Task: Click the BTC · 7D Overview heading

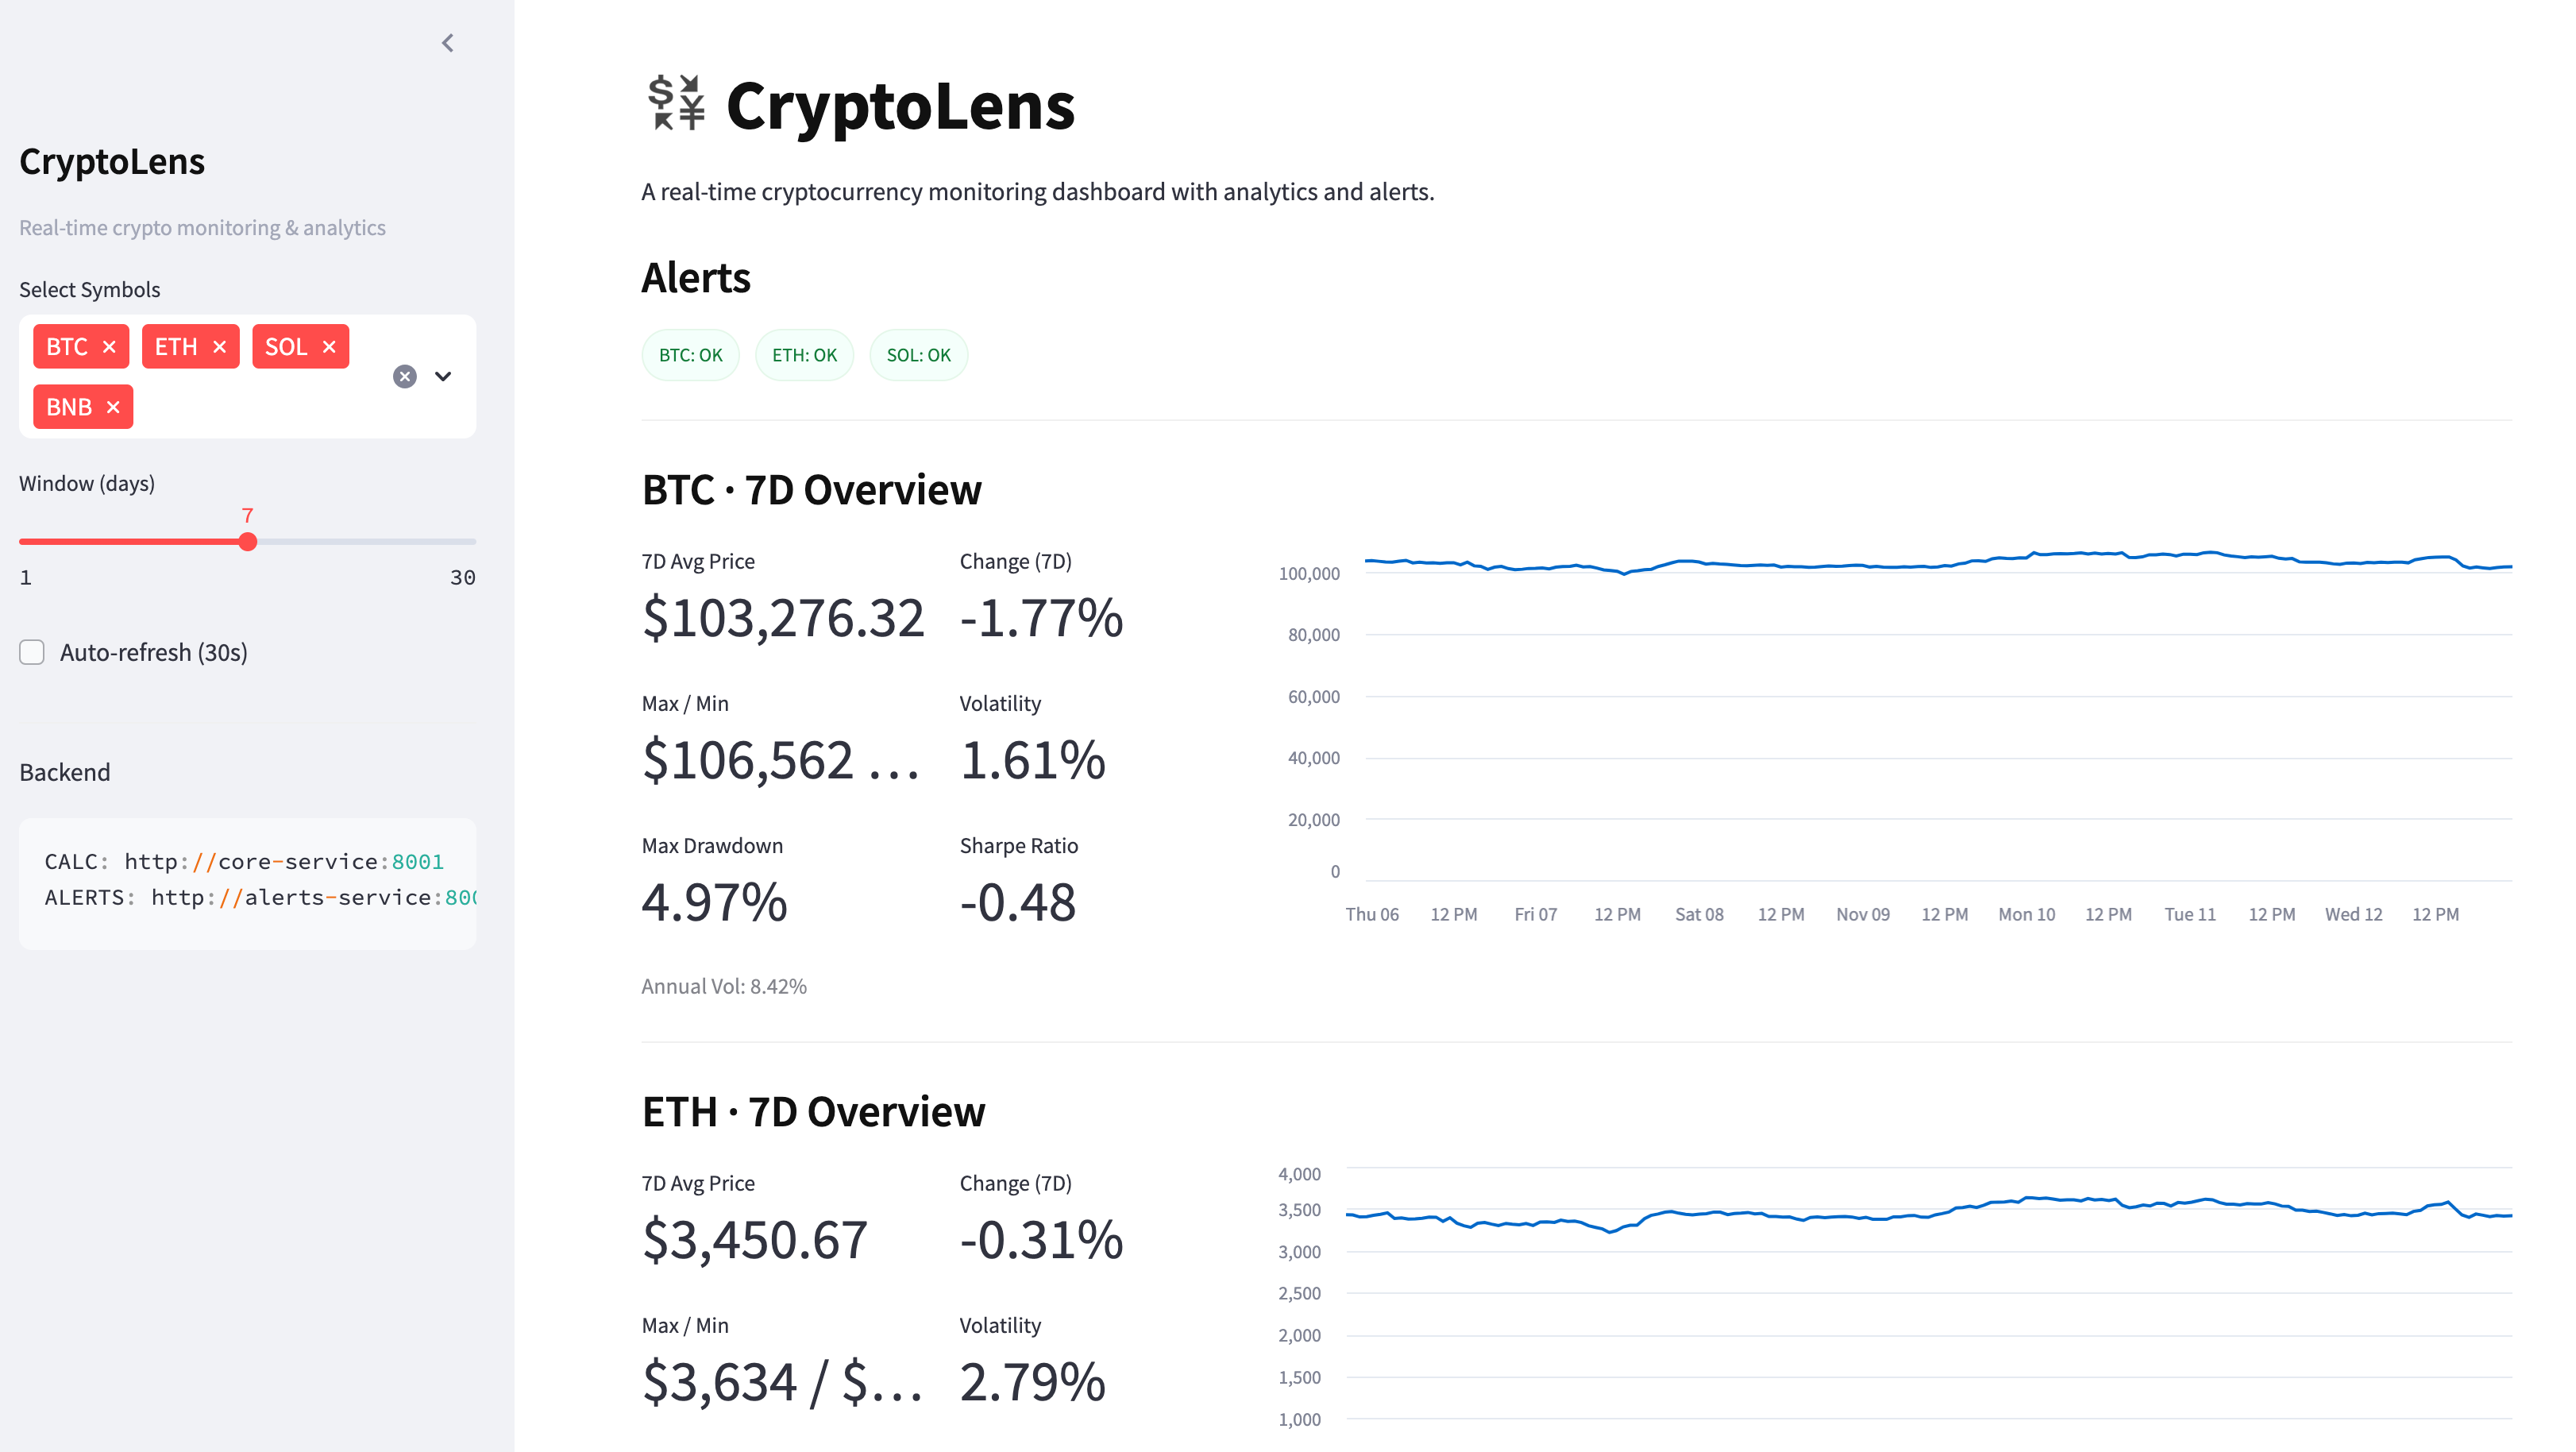Action: pyautogui.click(x=811, y=489)
